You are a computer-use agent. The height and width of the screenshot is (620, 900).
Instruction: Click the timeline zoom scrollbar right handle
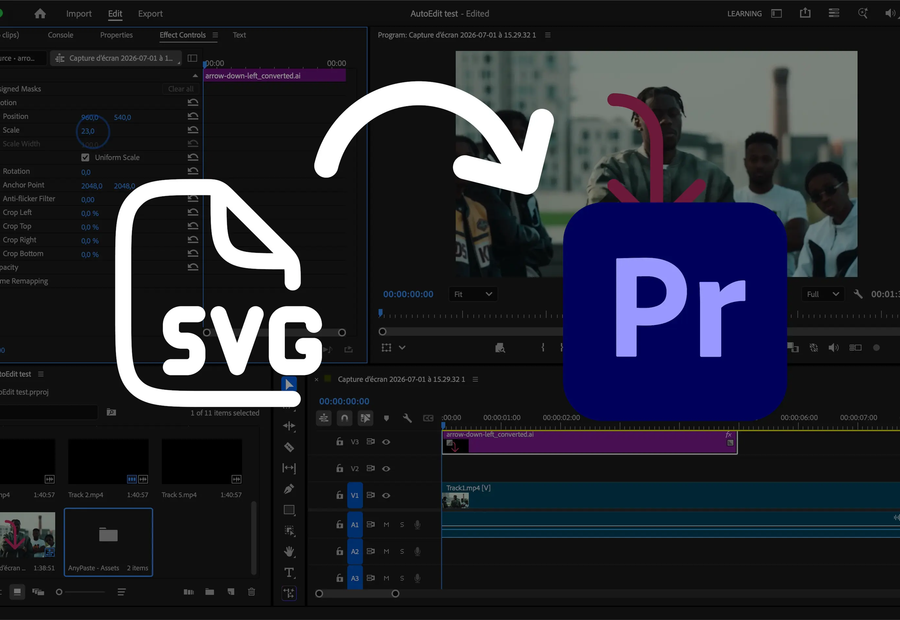[395, 594]
